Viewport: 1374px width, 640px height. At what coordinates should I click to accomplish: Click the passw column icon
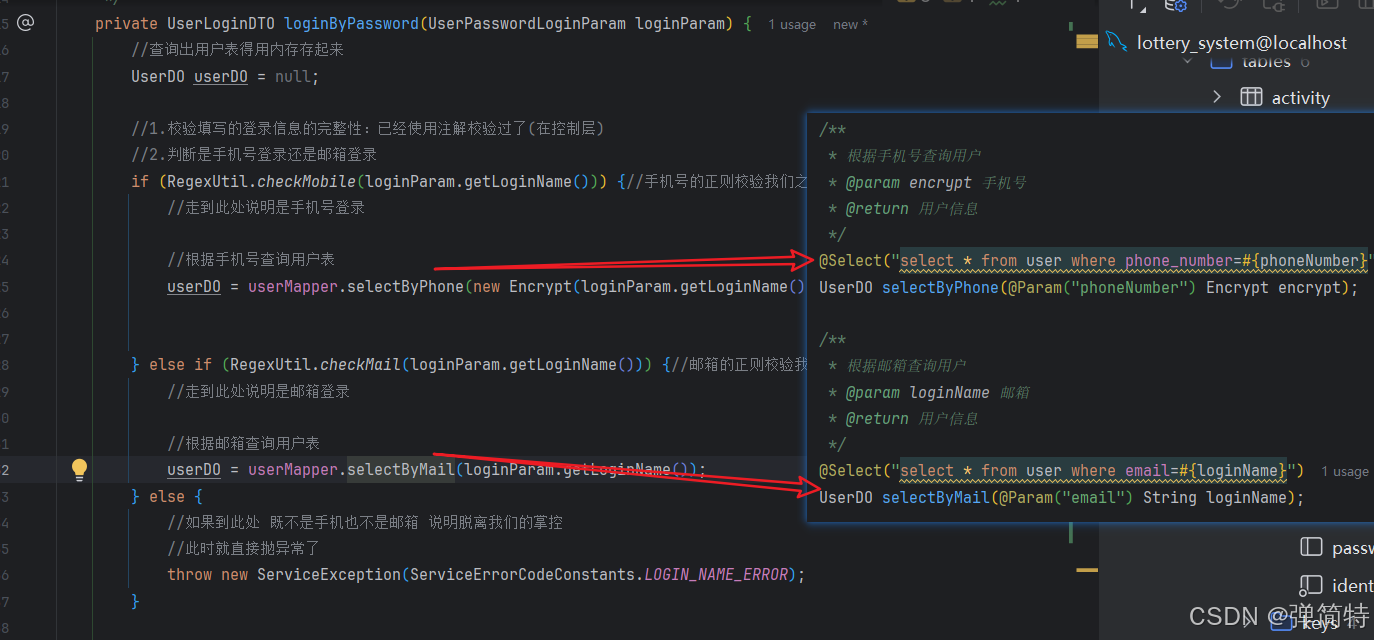tap(1311, 547)
